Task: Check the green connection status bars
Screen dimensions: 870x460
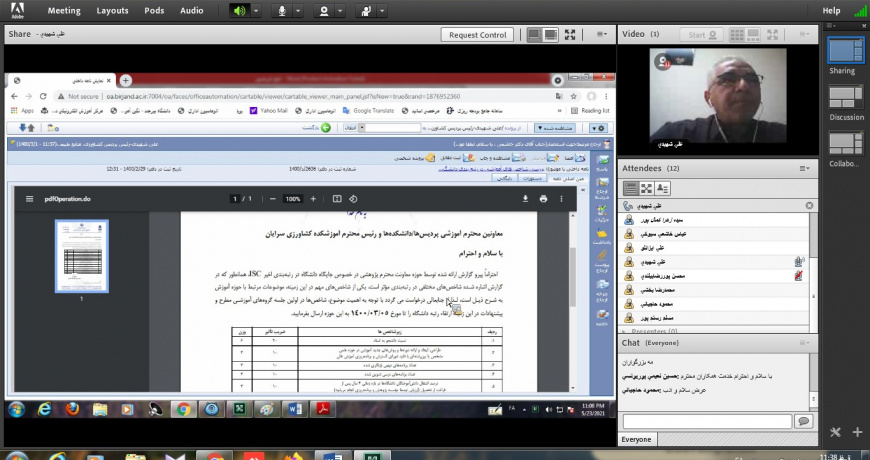Action: point(859,11)
